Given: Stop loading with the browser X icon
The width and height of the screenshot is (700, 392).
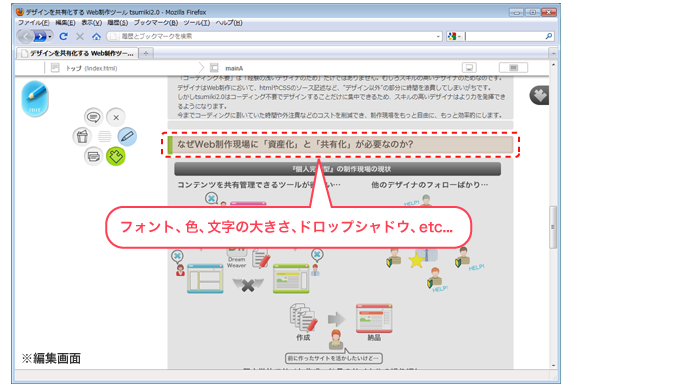Looking at the screenshot, I should 80,36.
